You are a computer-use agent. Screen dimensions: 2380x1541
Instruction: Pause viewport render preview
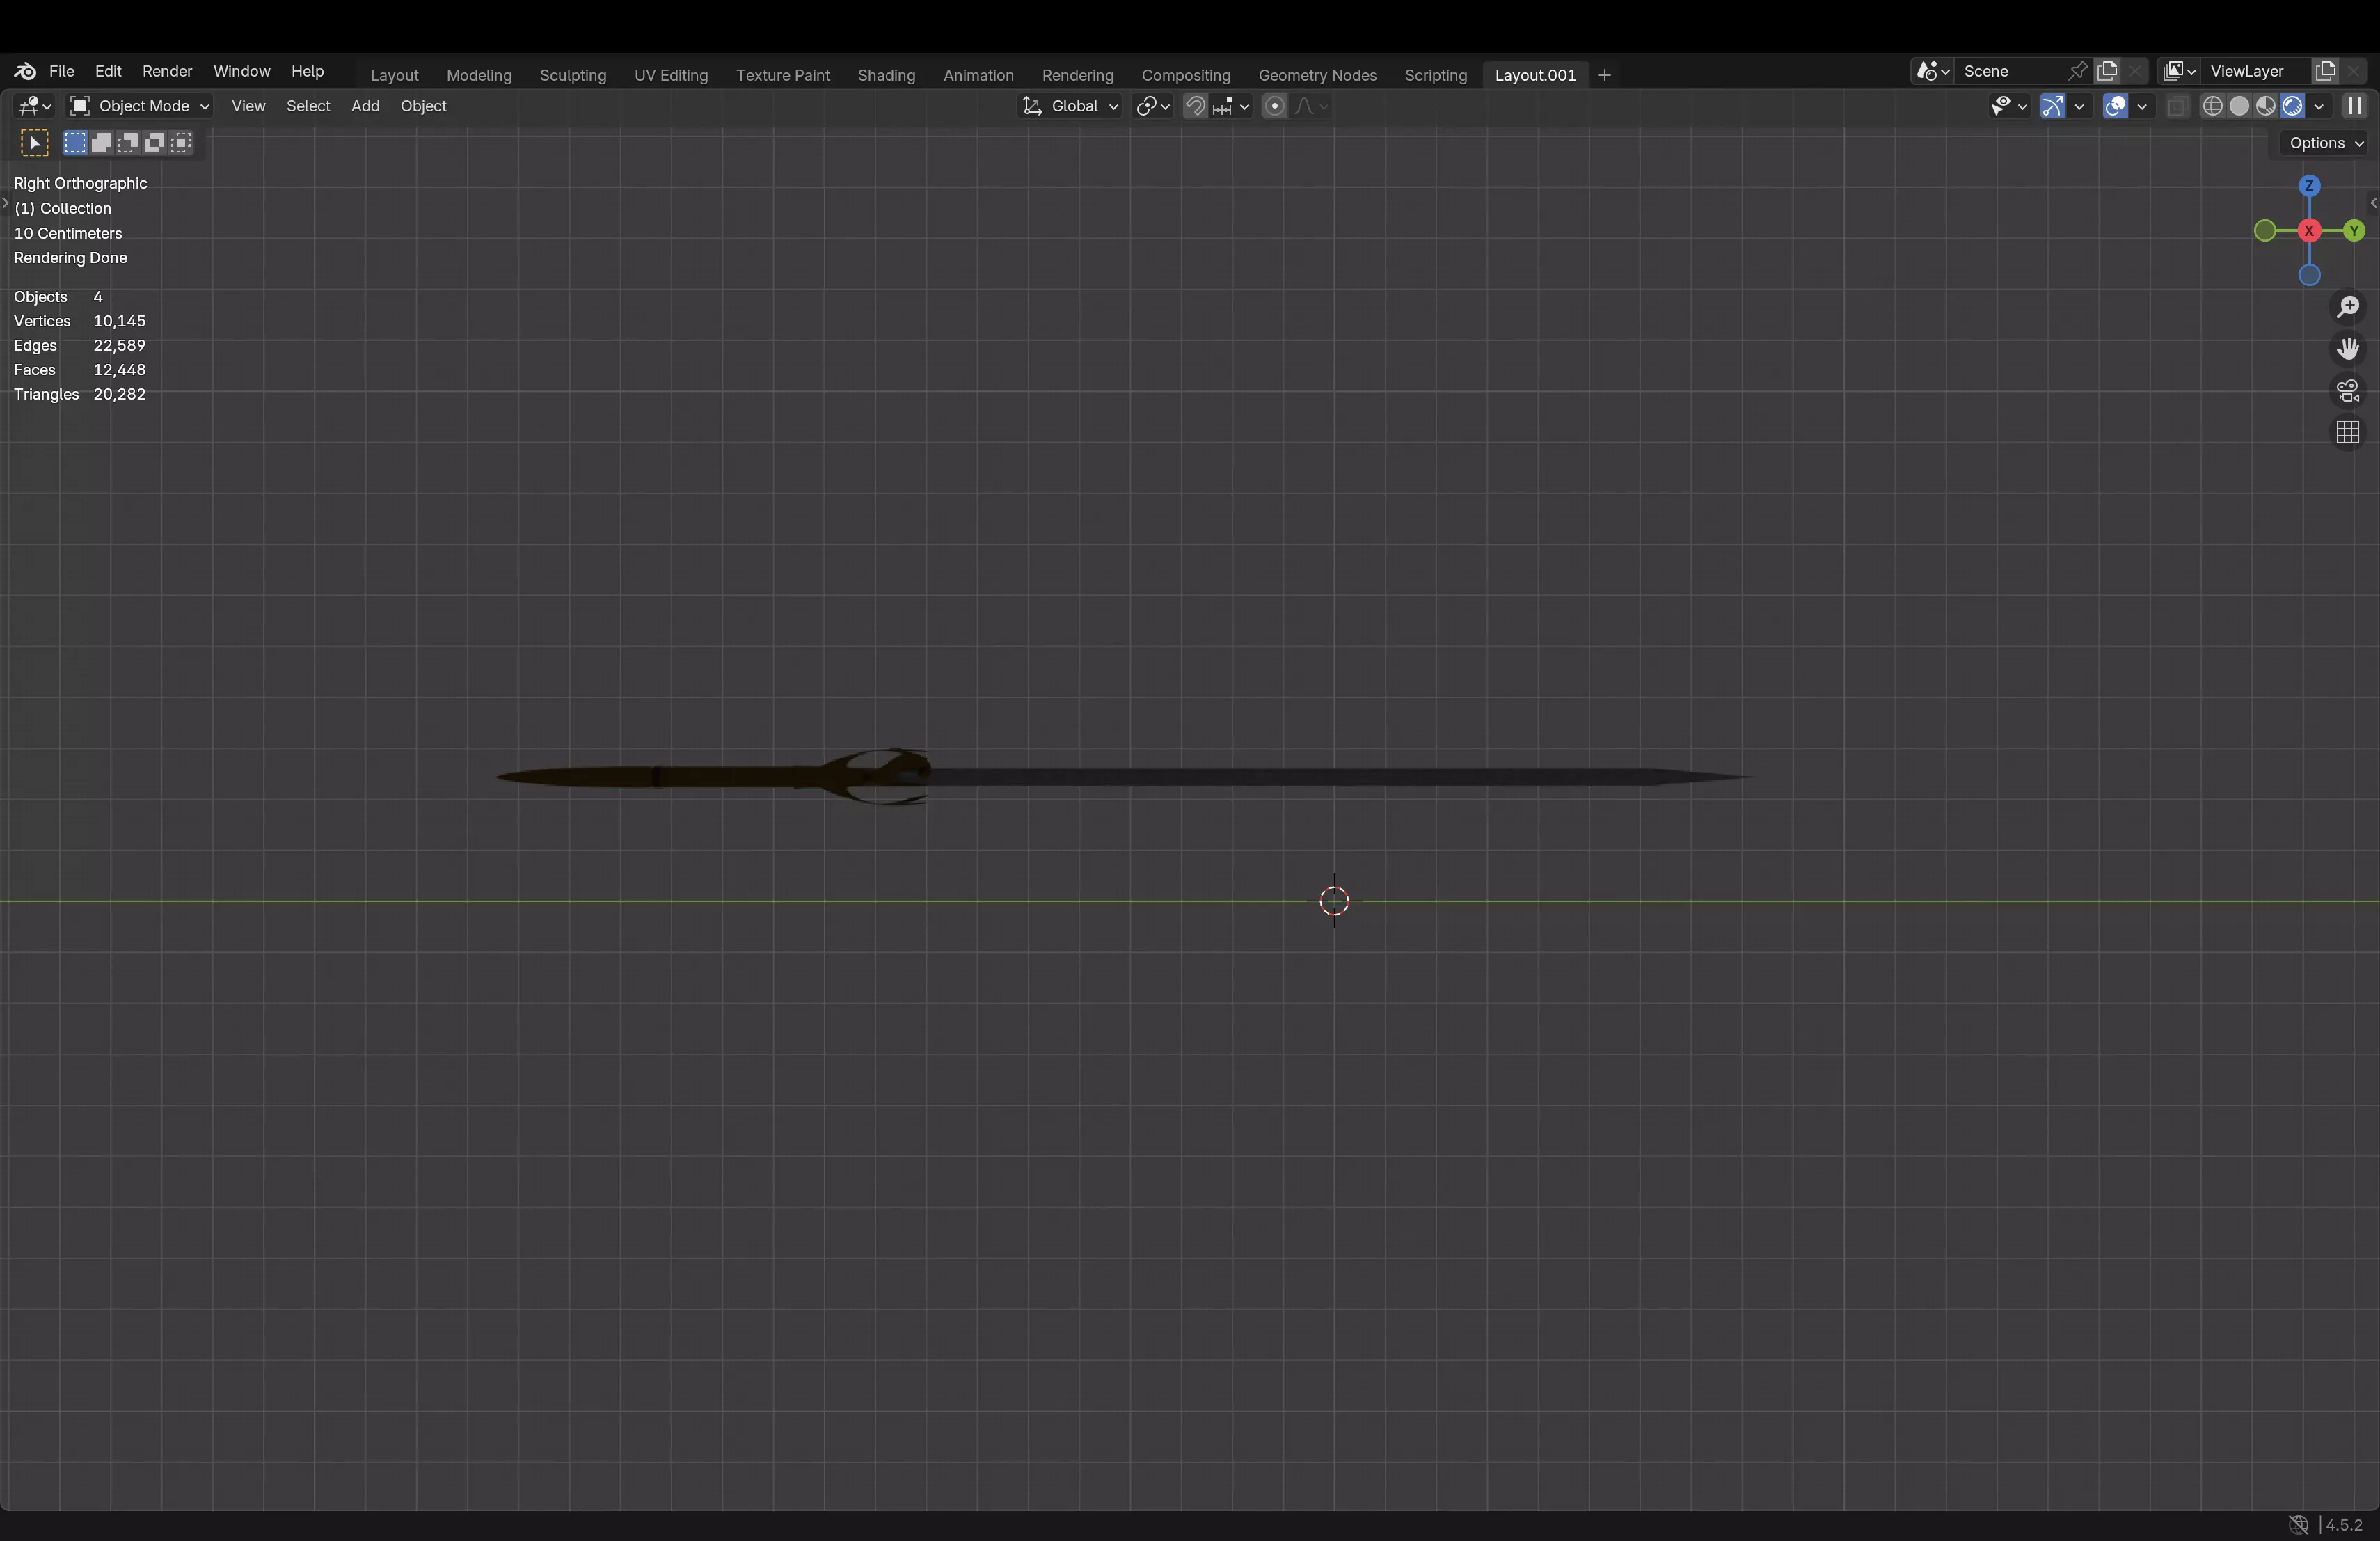coord(2355,106)
